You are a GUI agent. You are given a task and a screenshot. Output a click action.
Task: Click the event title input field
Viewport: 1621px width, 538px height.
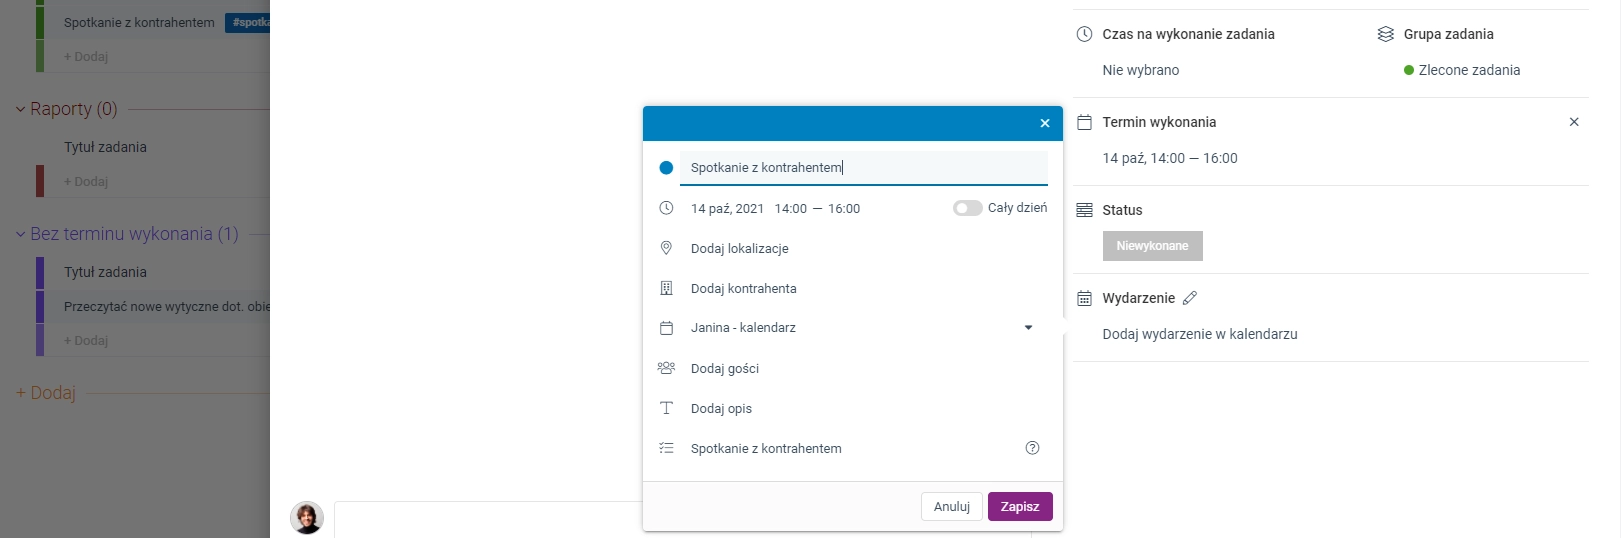click(x=864, y=168)
